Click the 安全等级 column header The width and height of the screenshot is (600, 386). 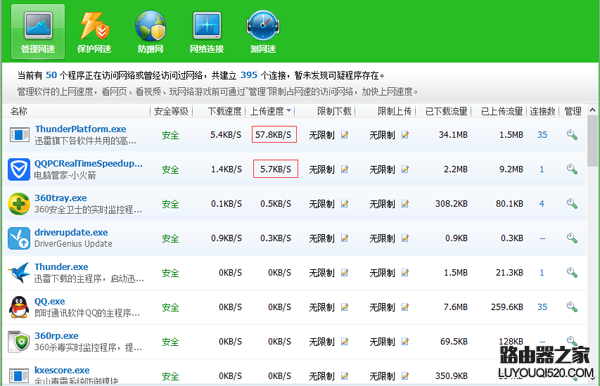click(x=171, y=111)
